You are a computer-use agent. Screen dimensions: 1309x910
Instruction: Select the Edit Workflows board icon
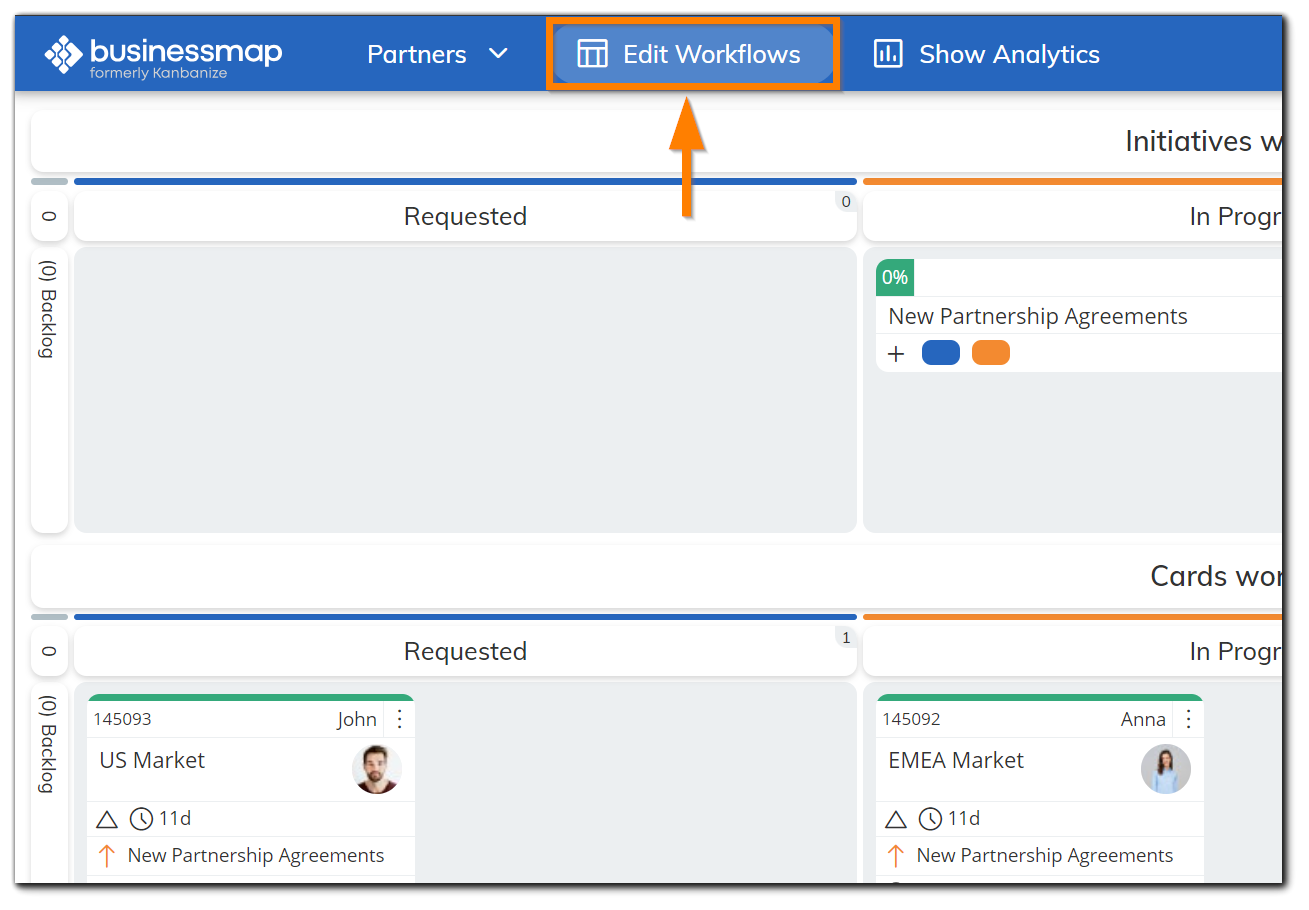coord(592,55)
